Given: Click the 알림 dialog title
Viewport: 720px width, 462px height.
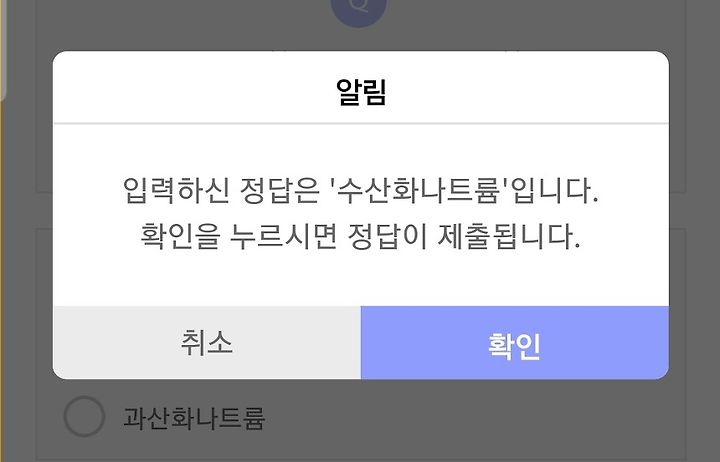Looking at the screenshot, I should coord(361,92).
